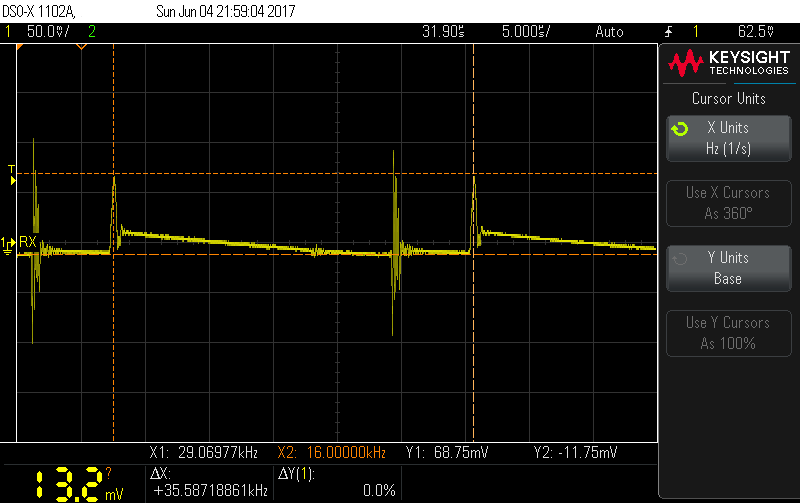
Task: Select the X Units Hz (1/s) softkey
Action: point(729,138)
